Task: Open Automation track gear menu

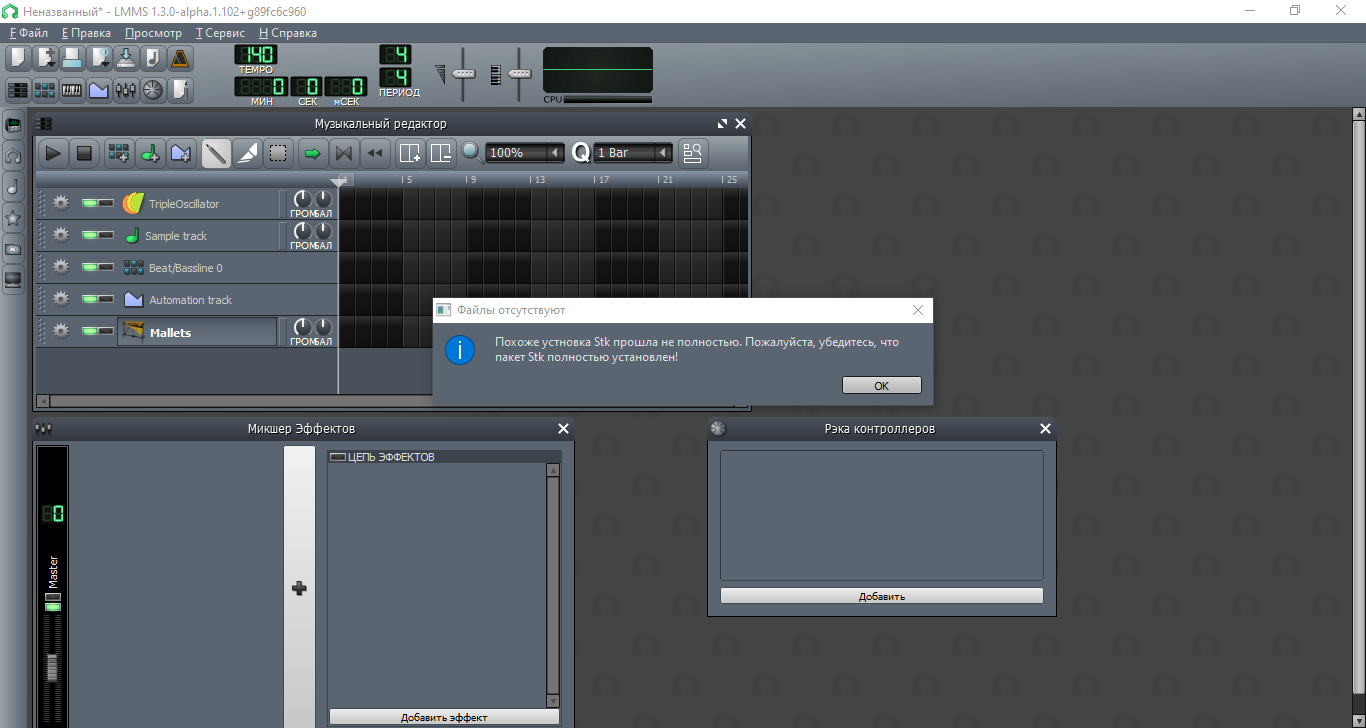Action: [61, 300]
